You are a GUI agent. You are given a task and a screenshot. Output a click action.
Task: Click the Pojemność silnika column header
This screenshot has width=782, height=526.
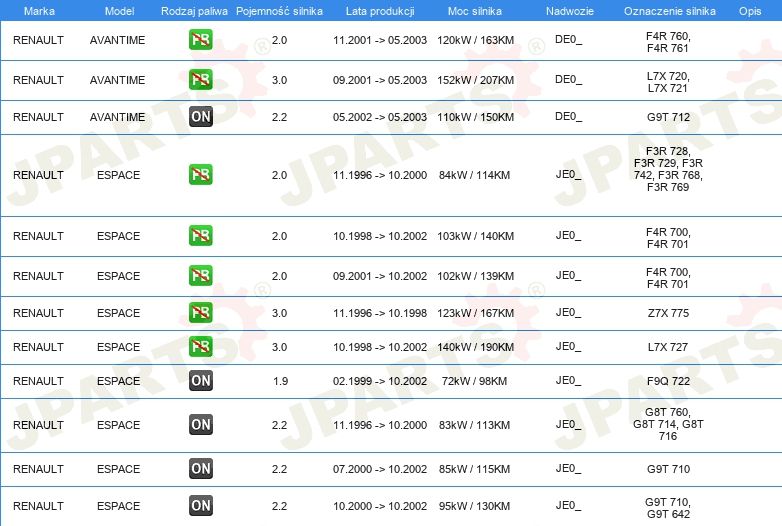pyautogui.click(x=279, y=11)
